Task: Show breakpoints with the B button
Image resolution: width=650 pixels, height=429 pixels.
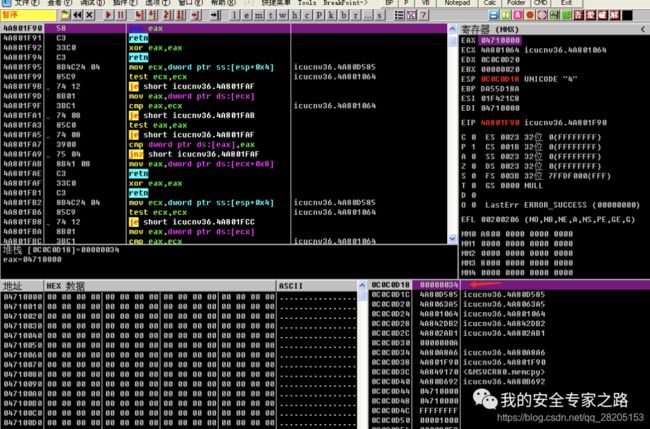Action: 343,15
